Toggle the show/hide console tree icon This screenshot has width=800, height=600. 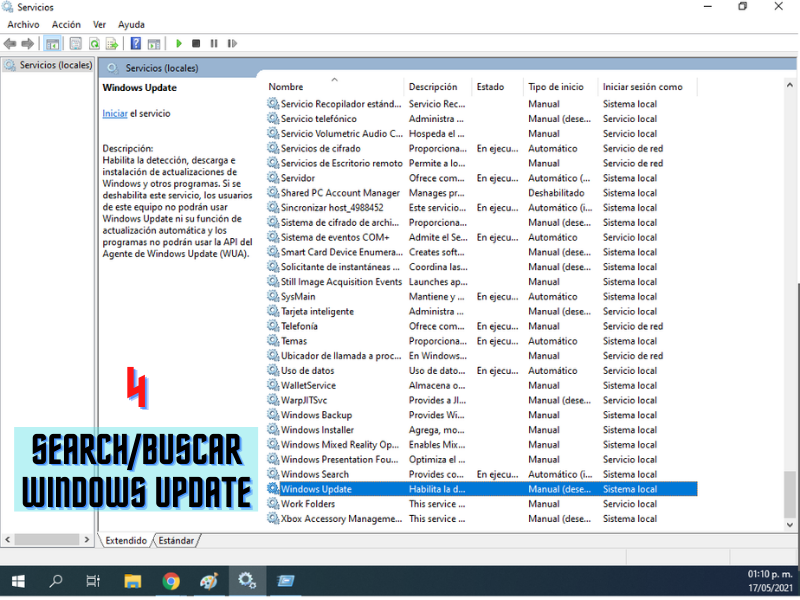point(52,44)
